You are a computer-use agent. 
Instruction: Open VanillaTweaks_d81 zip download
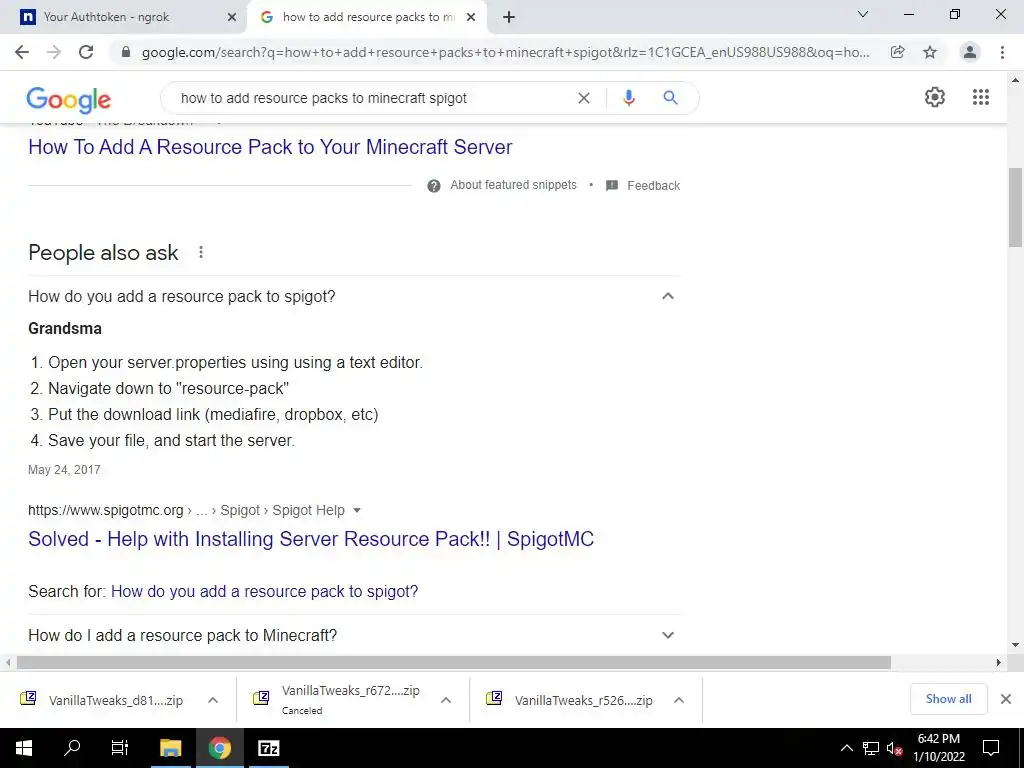116,700
